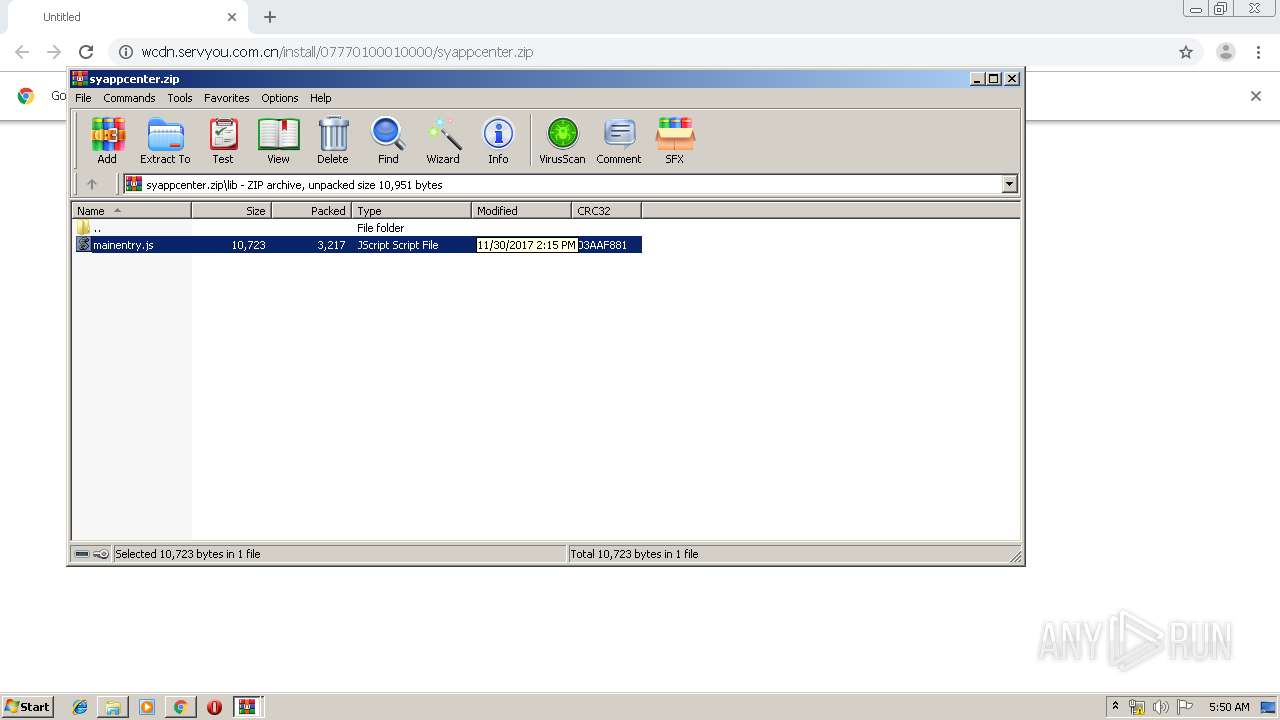Show archive Info
1280x720 pixels.
(x=498, y=140)
